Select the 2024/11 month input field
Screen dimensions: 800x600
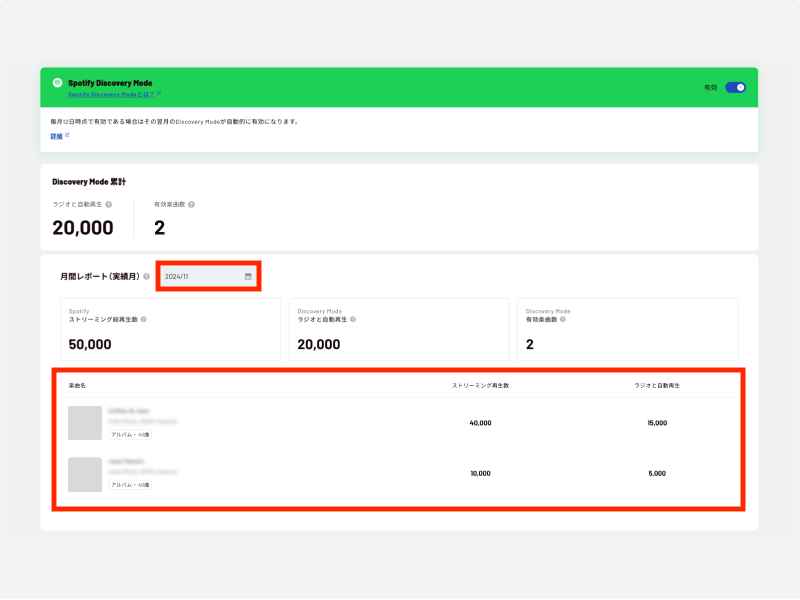[x=208, y=277]
